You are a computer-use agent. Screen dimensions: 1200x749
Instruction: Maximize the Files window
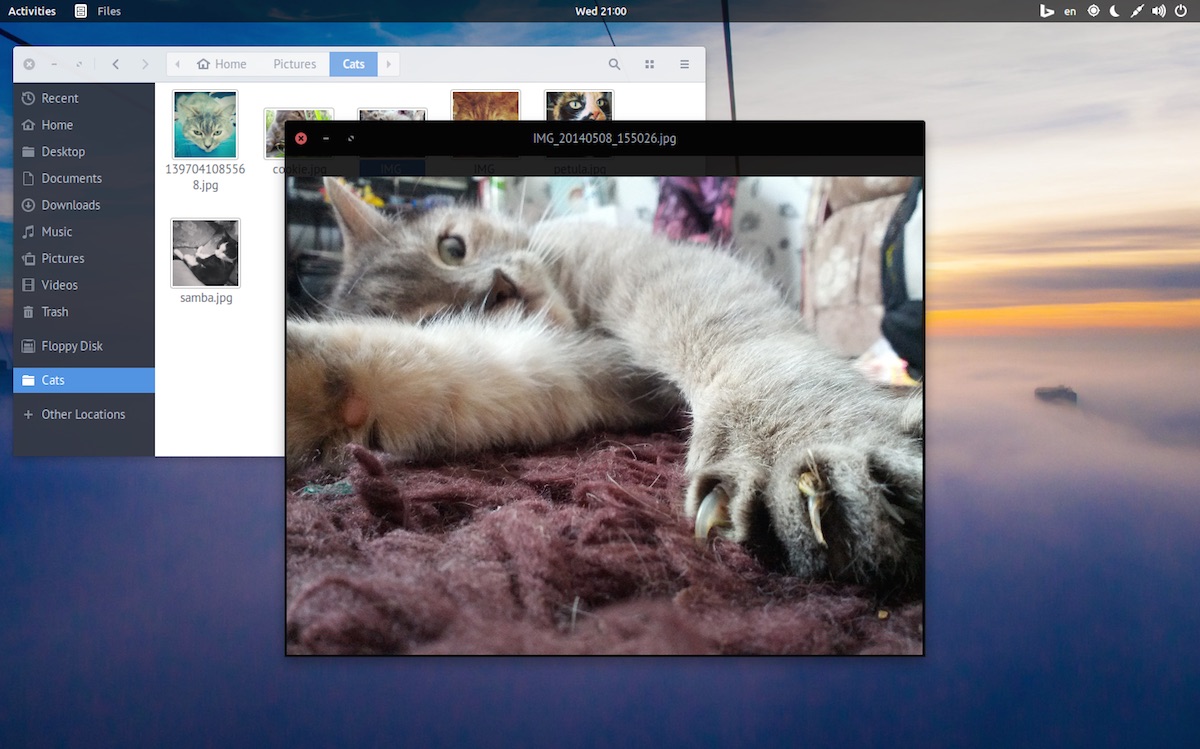tap(79, 64)
